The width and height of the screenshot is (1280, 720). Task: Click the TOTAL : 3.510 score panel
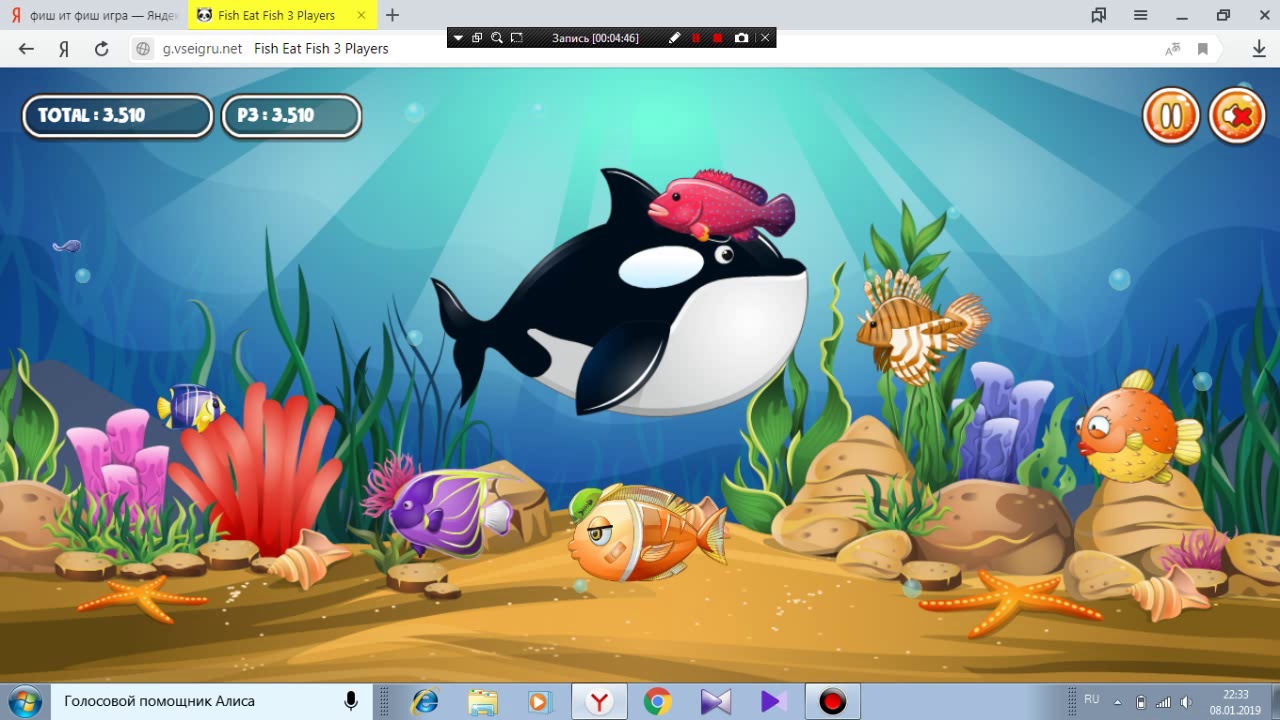click(118, 116)
